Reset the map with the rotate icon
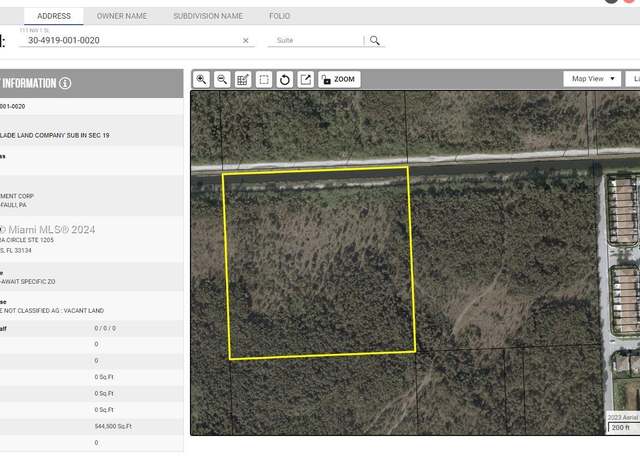This screenshot has height=459, width=640. tap(284, 79)
